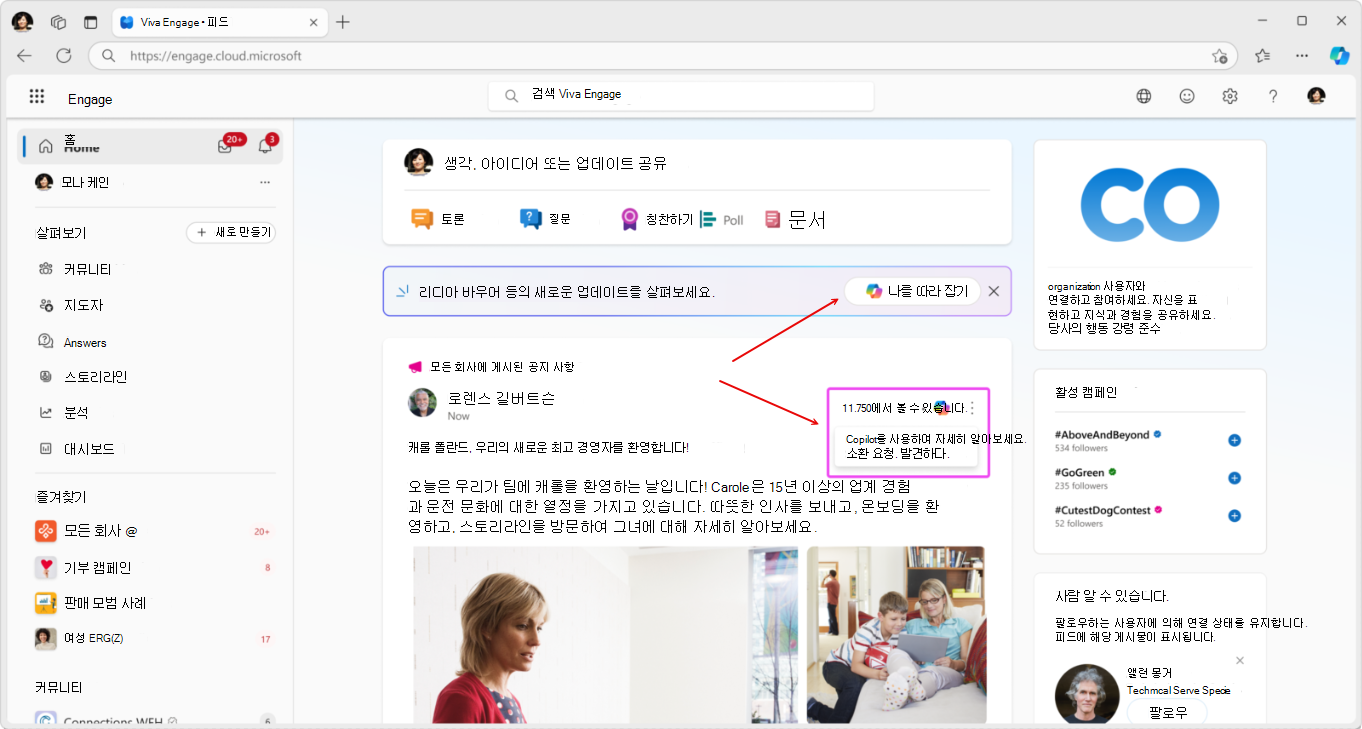The image size is (1362, 729).
Task: Follow the #AboveAndBeyond campaign
Action: [x=1234, y=440]
